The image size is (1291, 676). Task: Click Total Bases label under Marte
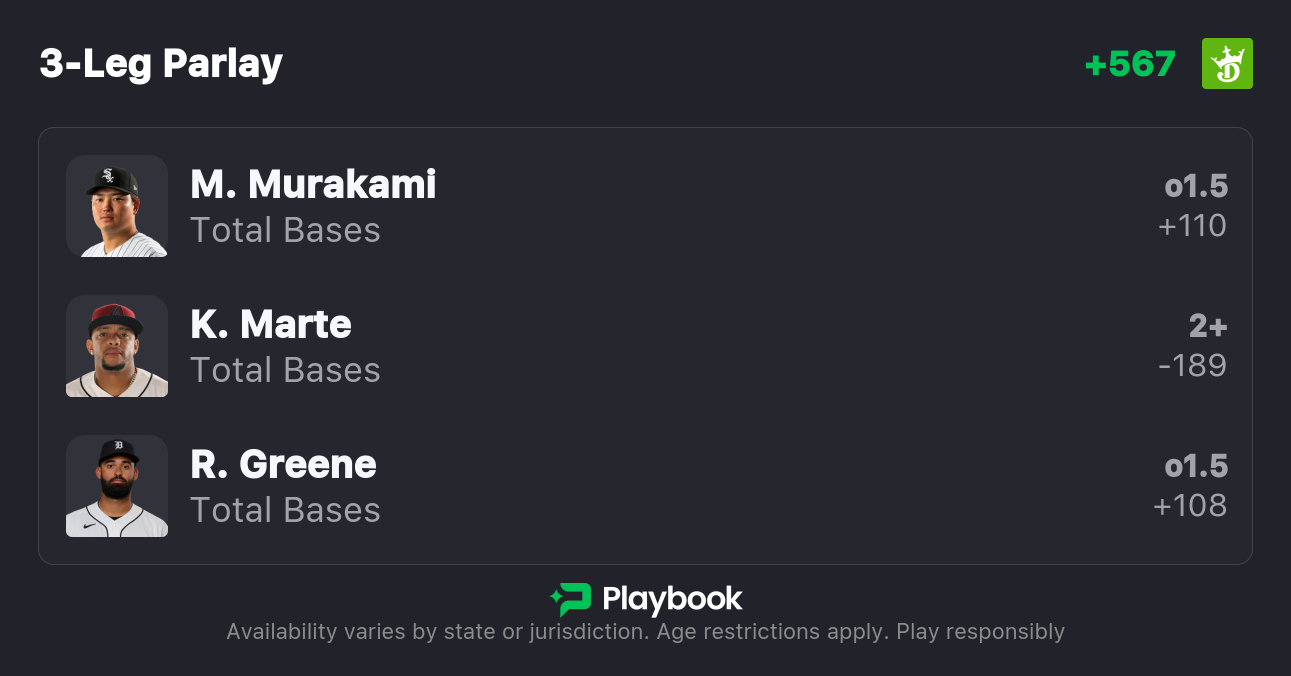[285, 371]
